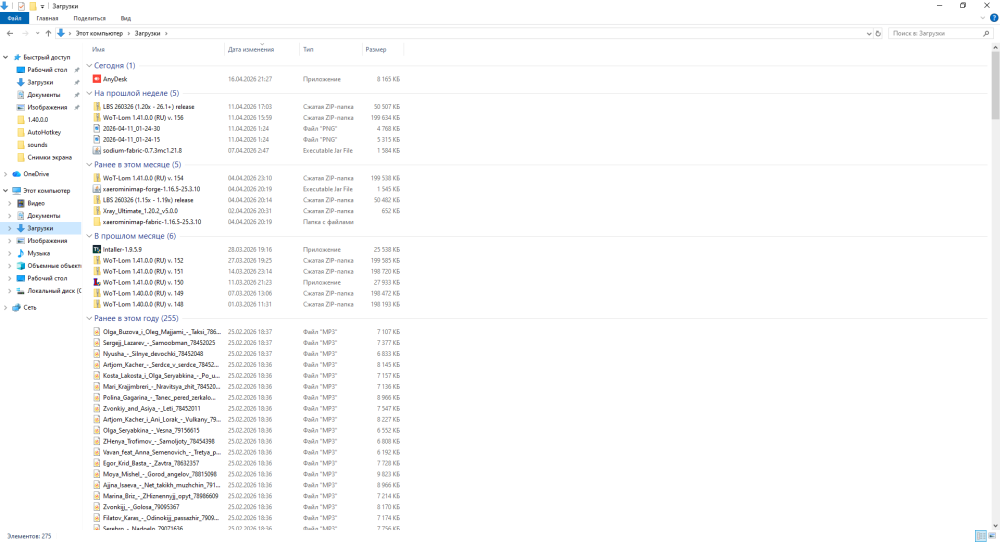Expand the OneDrive tree node

point(6,174)
